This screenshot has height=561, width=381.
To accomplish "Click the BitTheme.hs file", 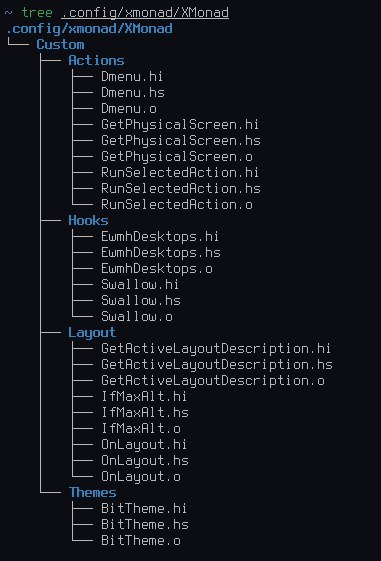I will click(145, 525).
